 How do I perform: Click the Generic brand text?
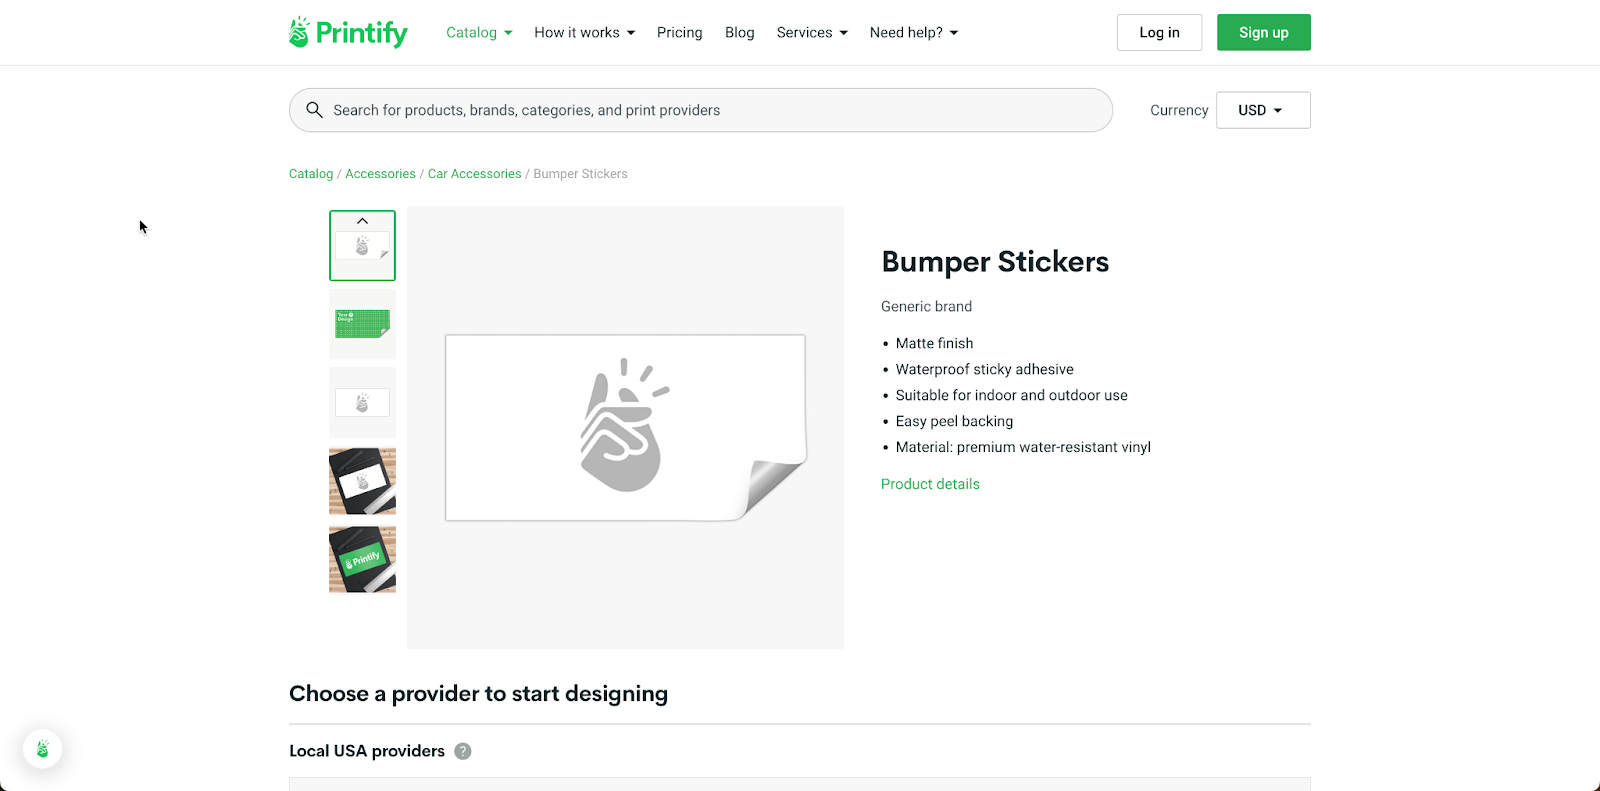tap(926, 307)
